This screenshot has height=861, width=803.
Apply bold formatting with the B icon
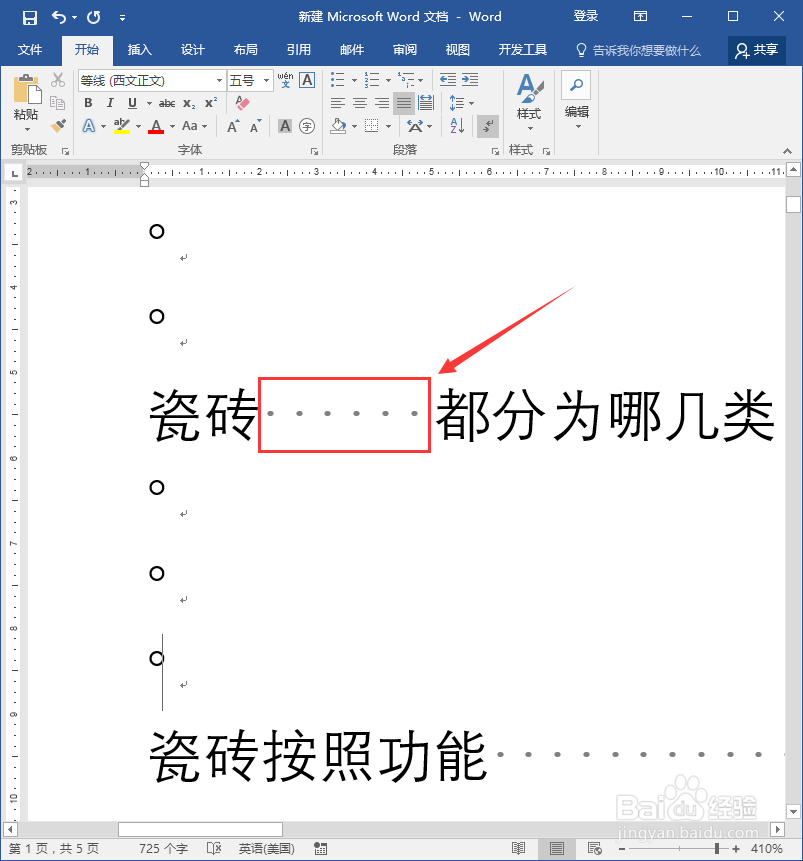point(88,102)
